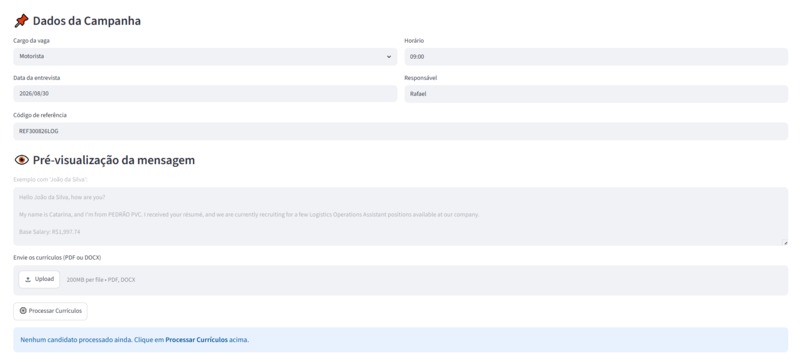Click the Horário label
Image resolution: width=806 pixels, height=362 pixels.
click(414, 41)
